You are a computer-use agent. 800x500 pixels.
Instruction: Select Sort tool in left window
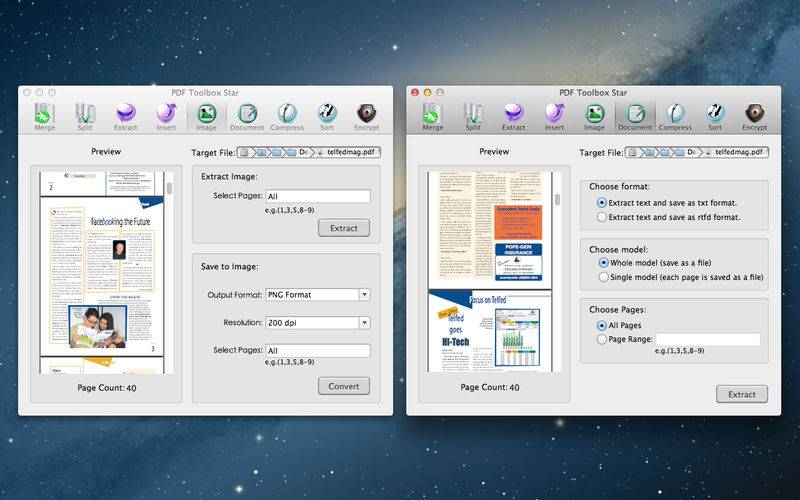point(327,117)
